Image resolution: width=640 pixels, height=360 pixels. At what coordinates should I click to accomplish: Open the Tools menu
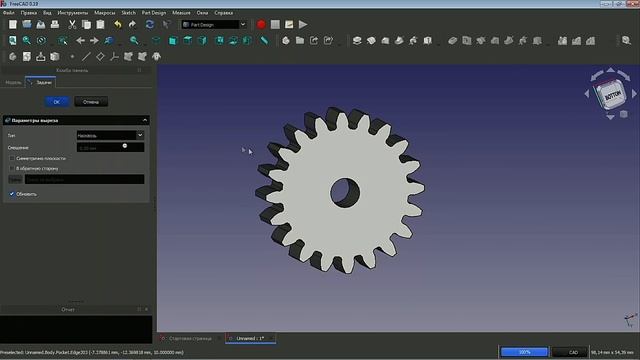point(73,13)
